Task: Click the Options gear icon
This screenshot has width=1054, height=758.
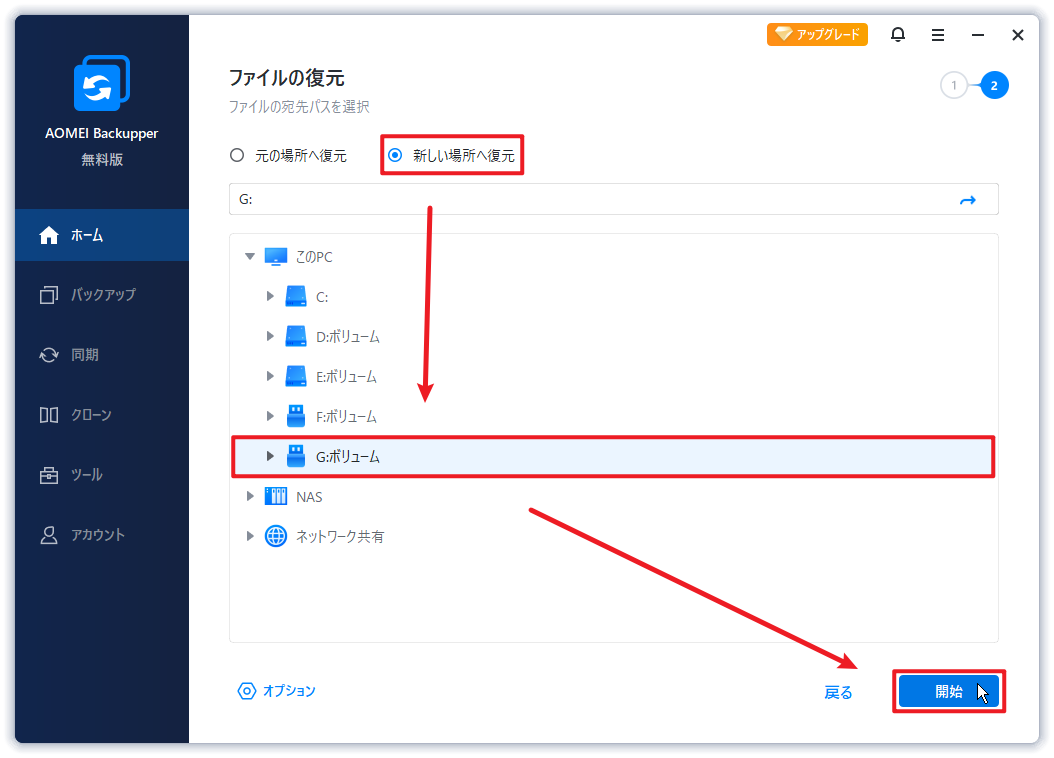Action: pyautogui.click(x=246, y=691)
